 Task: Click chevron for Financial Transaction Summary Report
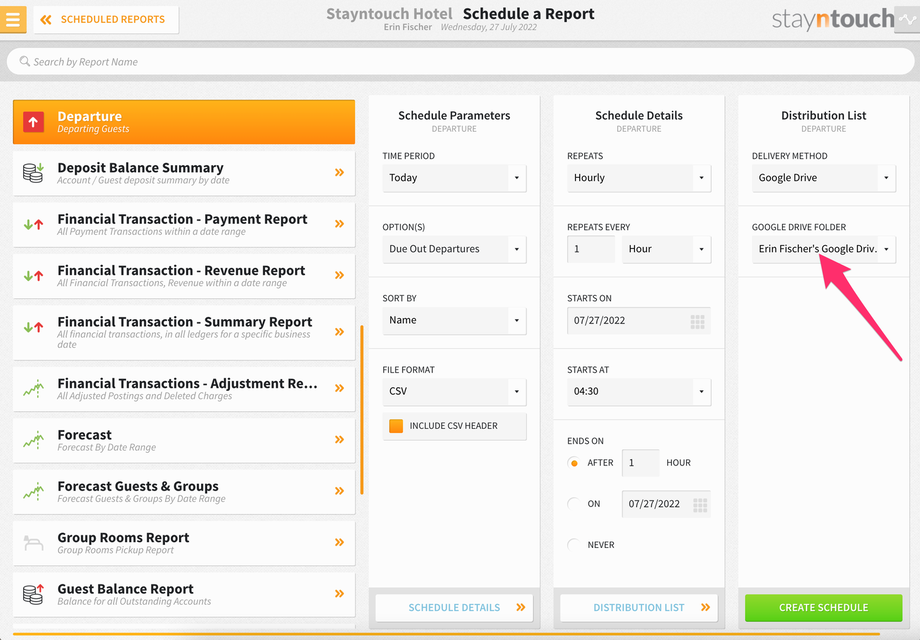pyautogui.click(x=339, y=332)
